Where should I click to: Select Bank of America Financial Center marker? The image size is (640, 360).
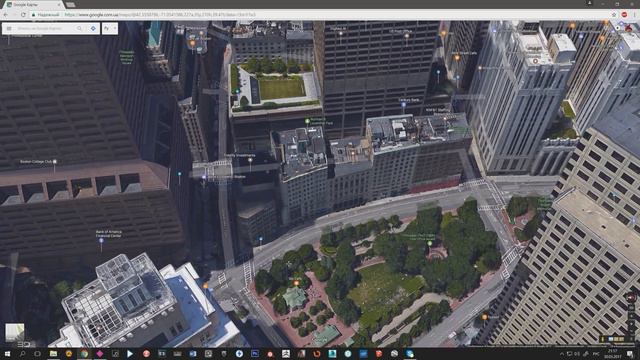coord(101,241)
